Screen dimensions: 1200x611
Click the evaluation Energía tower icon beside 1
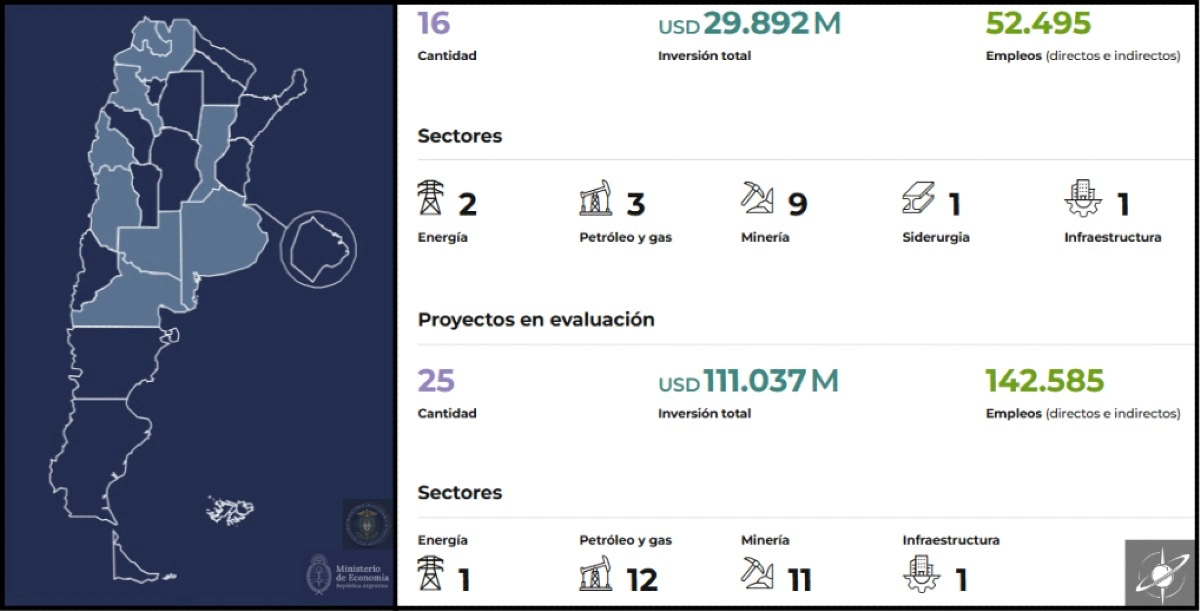430,573
